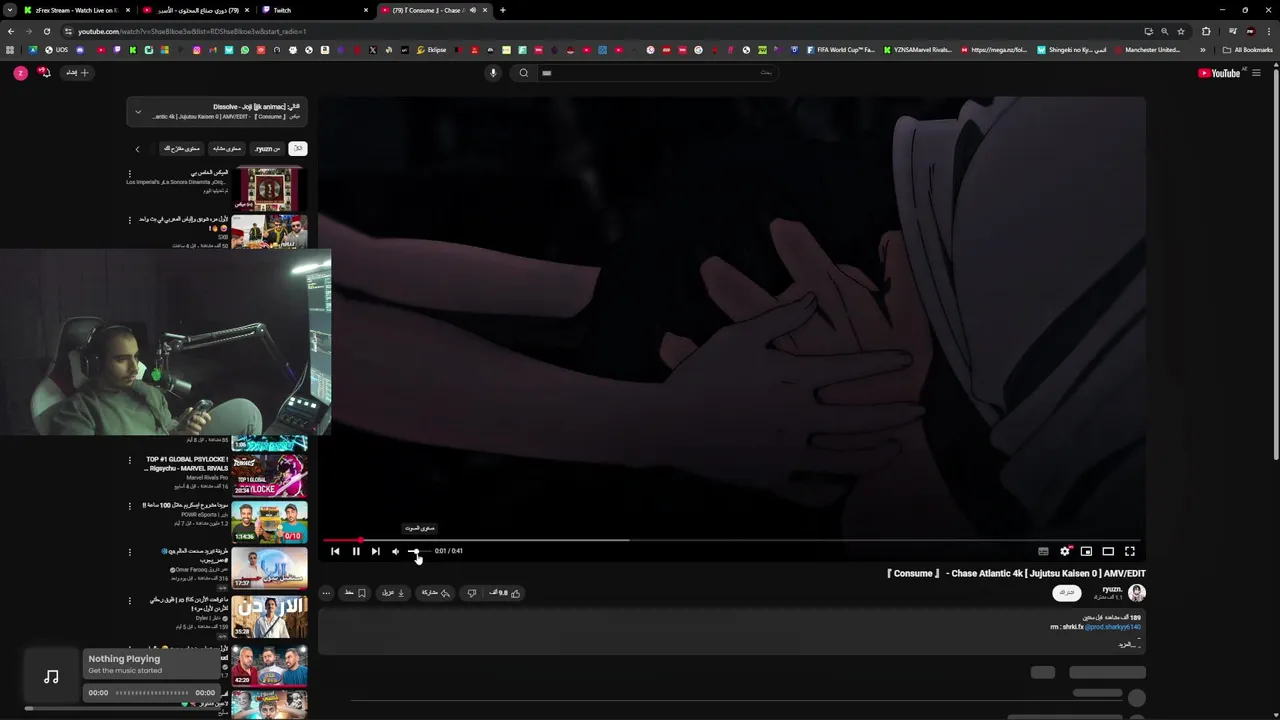This screenshot has height=720, width=1280.
Task: Go back in browser
Action: click(x=11, y=31)
